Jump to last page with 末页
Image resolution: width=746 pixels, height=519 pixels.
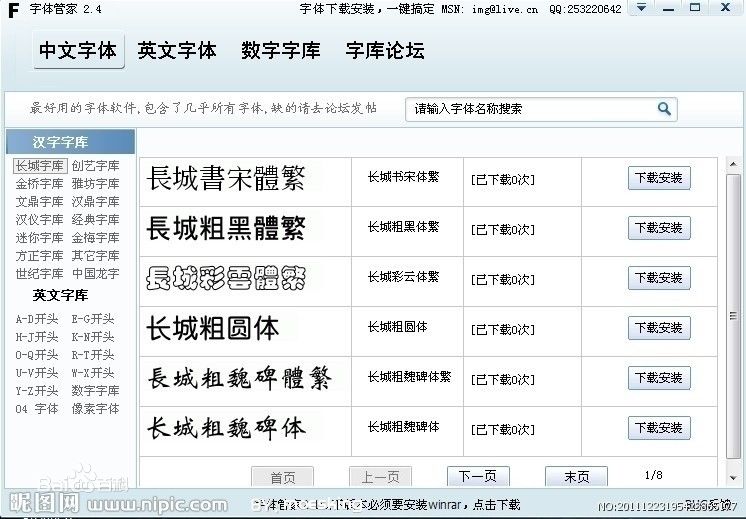576,477
